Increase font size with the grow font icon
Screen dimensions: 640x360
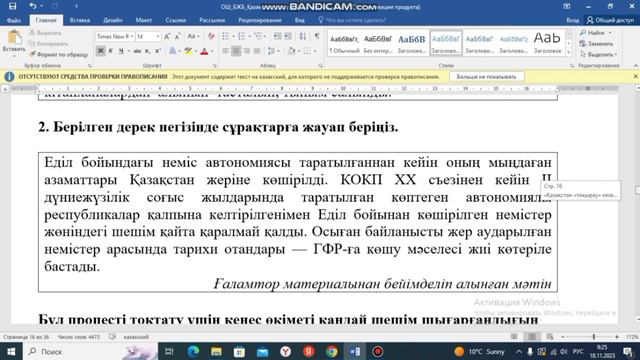tap(167, 37)
